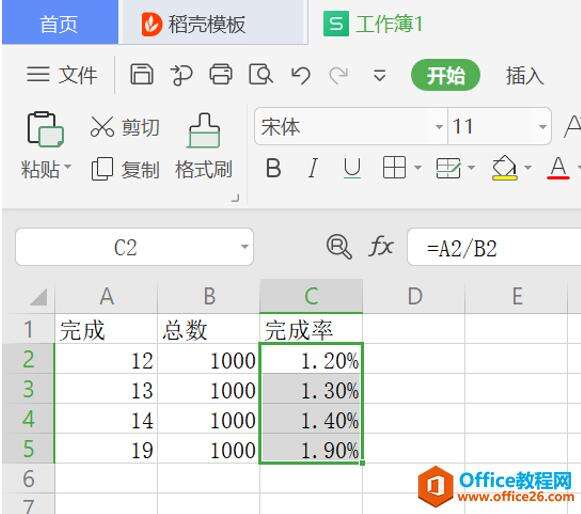This screenshot has width=581, height=514.
Task: Expand the font size 11 dropdown
Action: (542, 127)
